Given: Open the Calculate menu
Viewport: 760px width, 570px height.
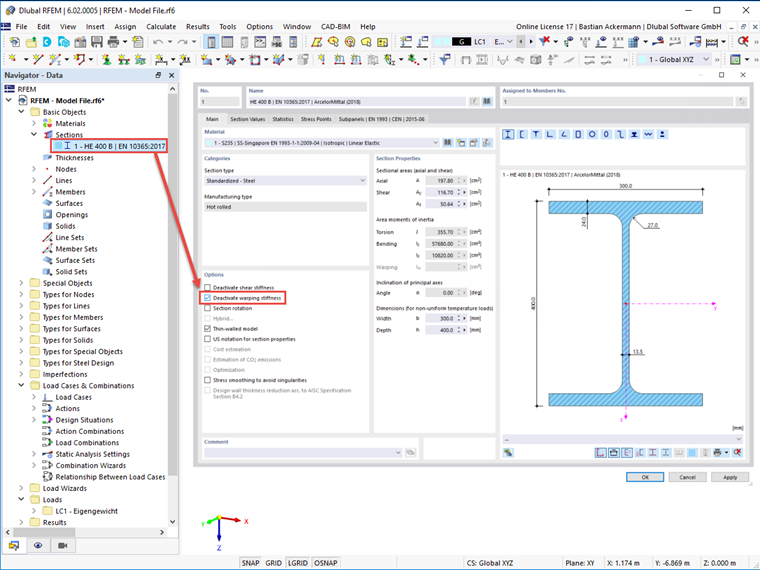Looking at the screenshot, I should [x=161, y=27].
